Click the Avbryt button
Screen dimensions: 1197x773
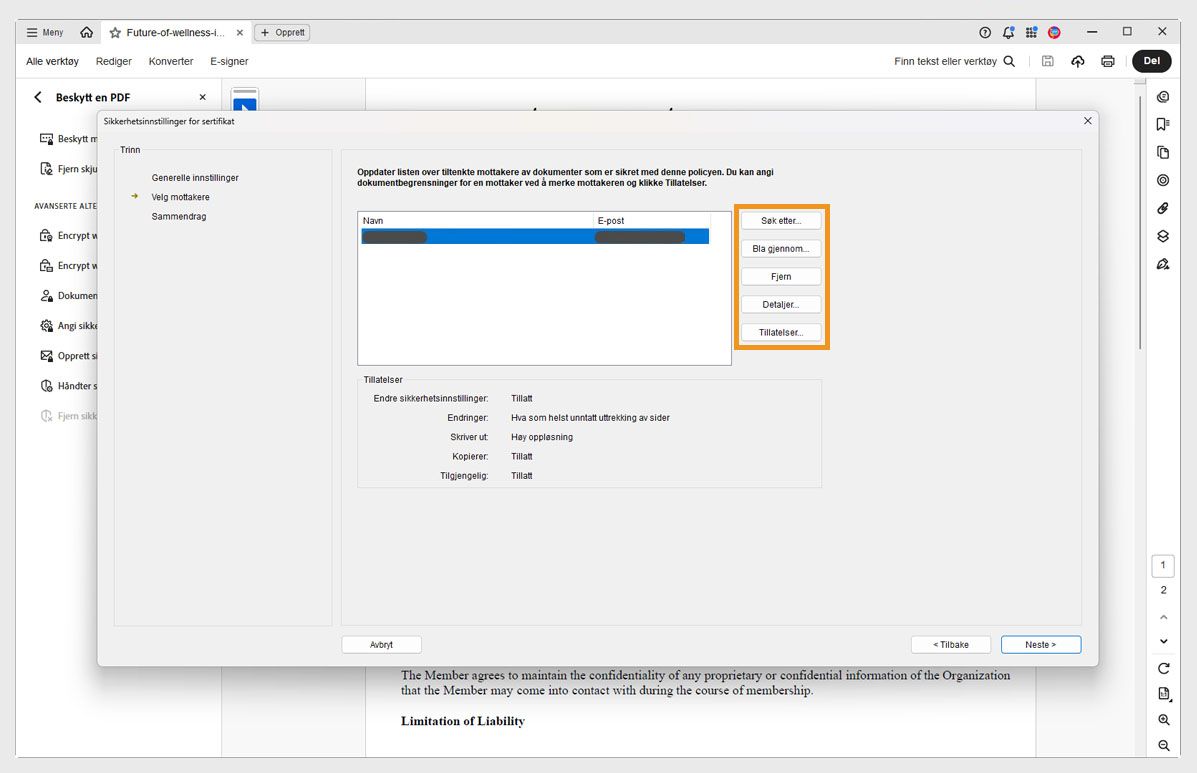pyautogui.click(x=382, y=645)
